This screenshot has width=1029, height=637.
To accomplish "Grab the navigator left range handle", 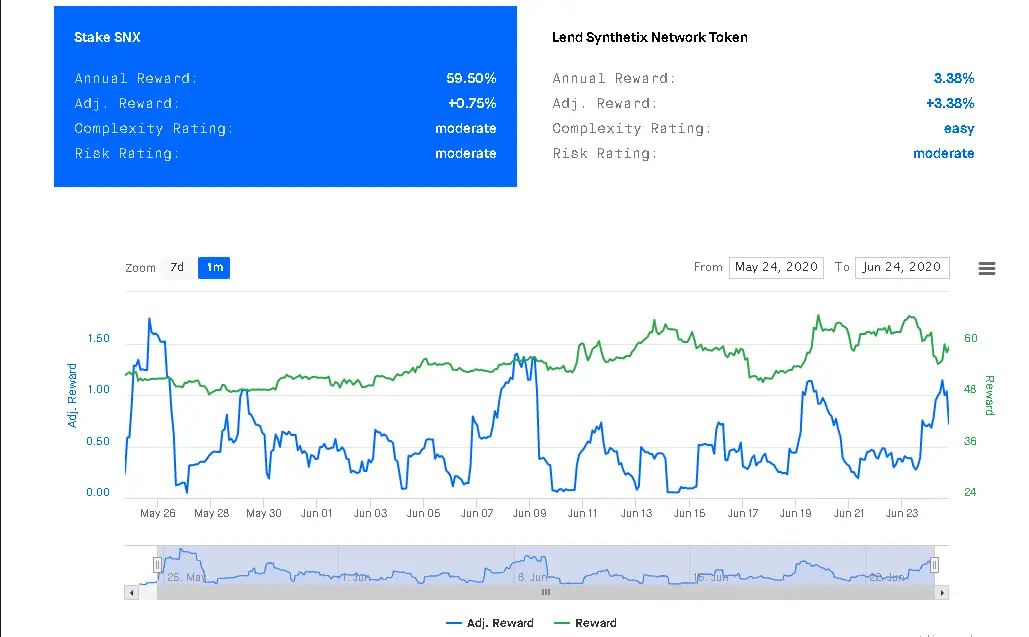I will [x=158, y=565].
